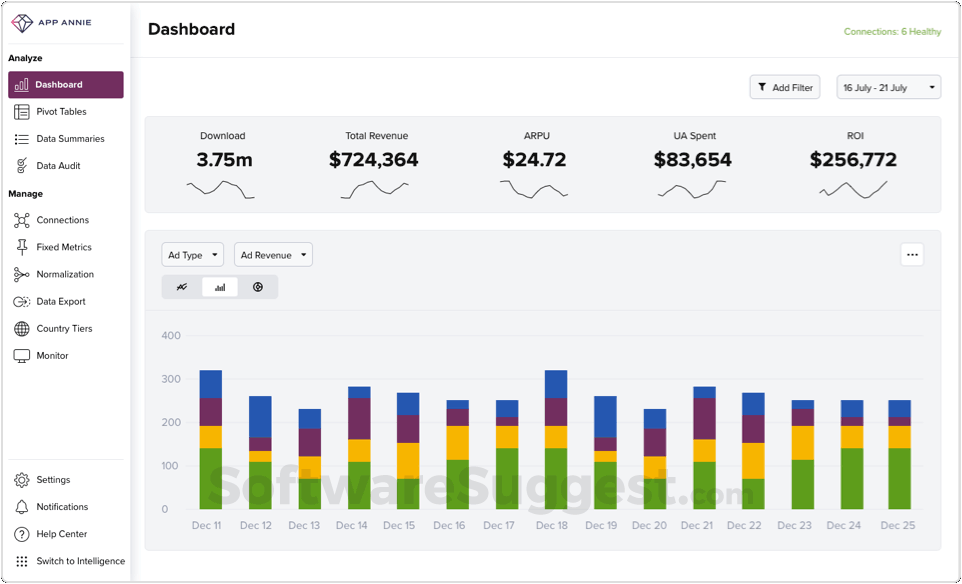The width and height of the screenshot is (962, 584).
Task: Open the Connections: 6 Healthy link
Action: (x=891, y=31)
